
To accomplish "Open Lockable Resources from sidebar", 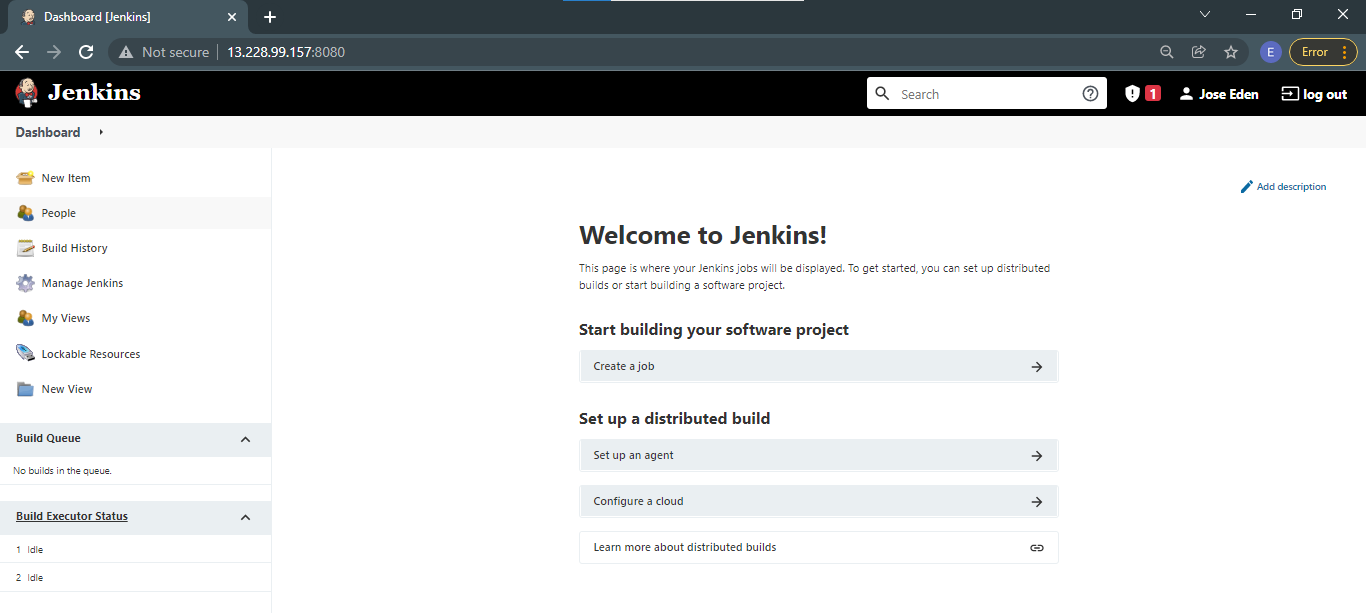I will (x=91, y=354).
